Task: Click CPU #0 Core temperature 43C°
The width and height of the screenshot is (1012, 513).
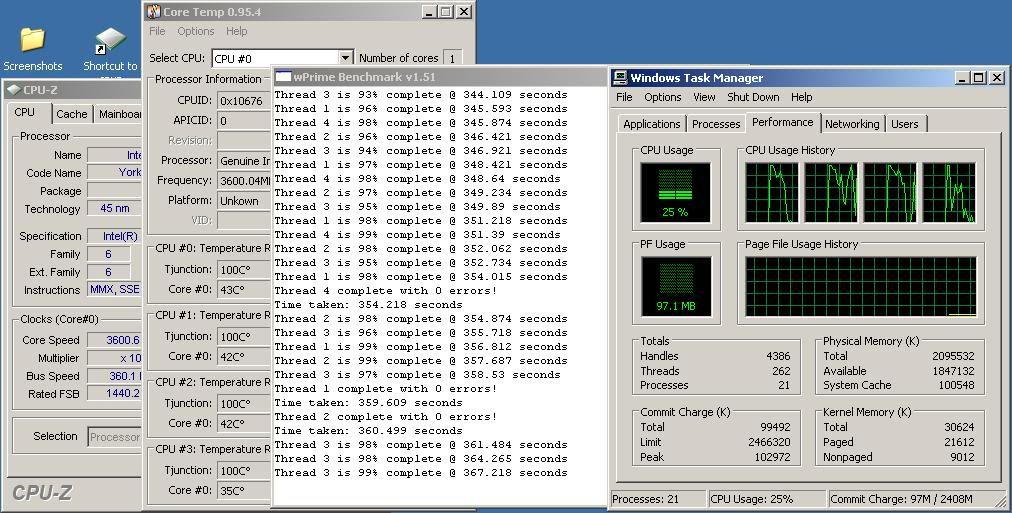Action: click(x=244, y=290)
